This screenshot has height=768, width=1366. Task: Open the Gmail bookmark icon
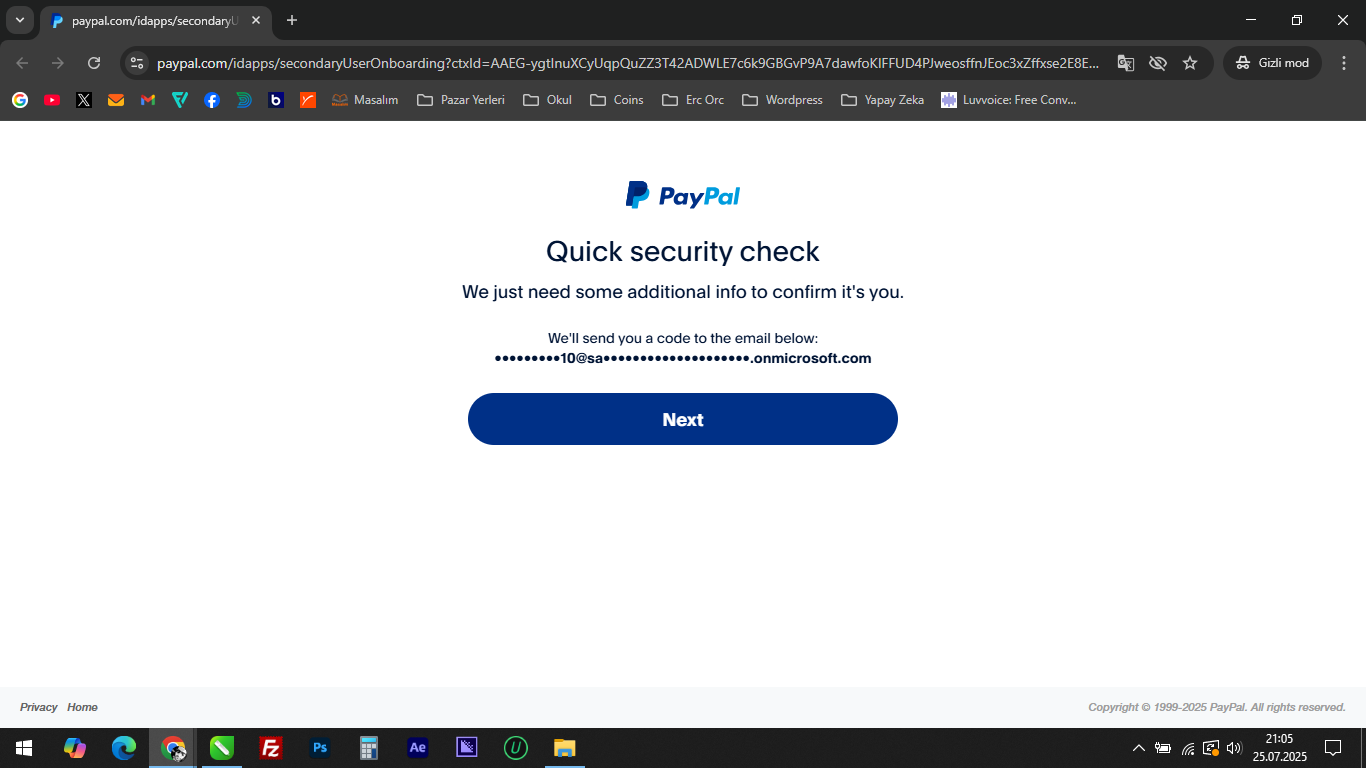pos(148,100)
